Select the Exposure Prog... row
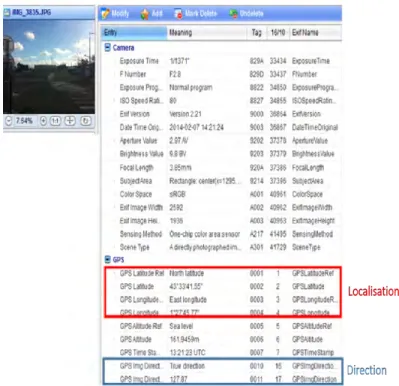The image size is (399, 386). tap(222, 87)
